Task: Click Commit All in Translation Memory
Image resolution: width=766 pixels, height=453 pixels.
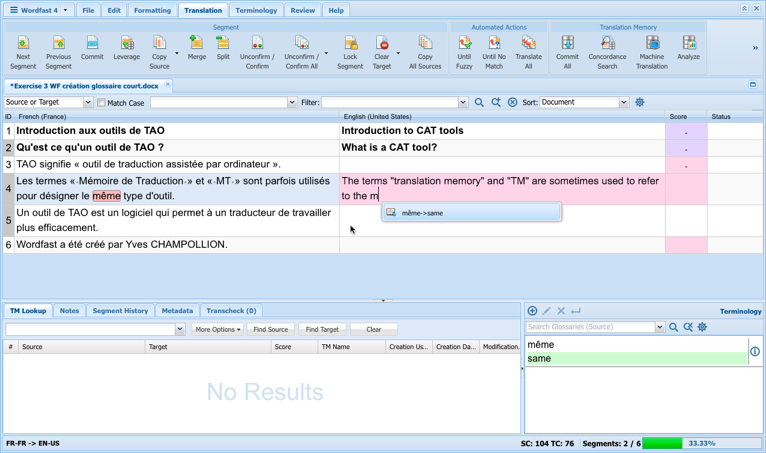Action: [x=567, y=52]
